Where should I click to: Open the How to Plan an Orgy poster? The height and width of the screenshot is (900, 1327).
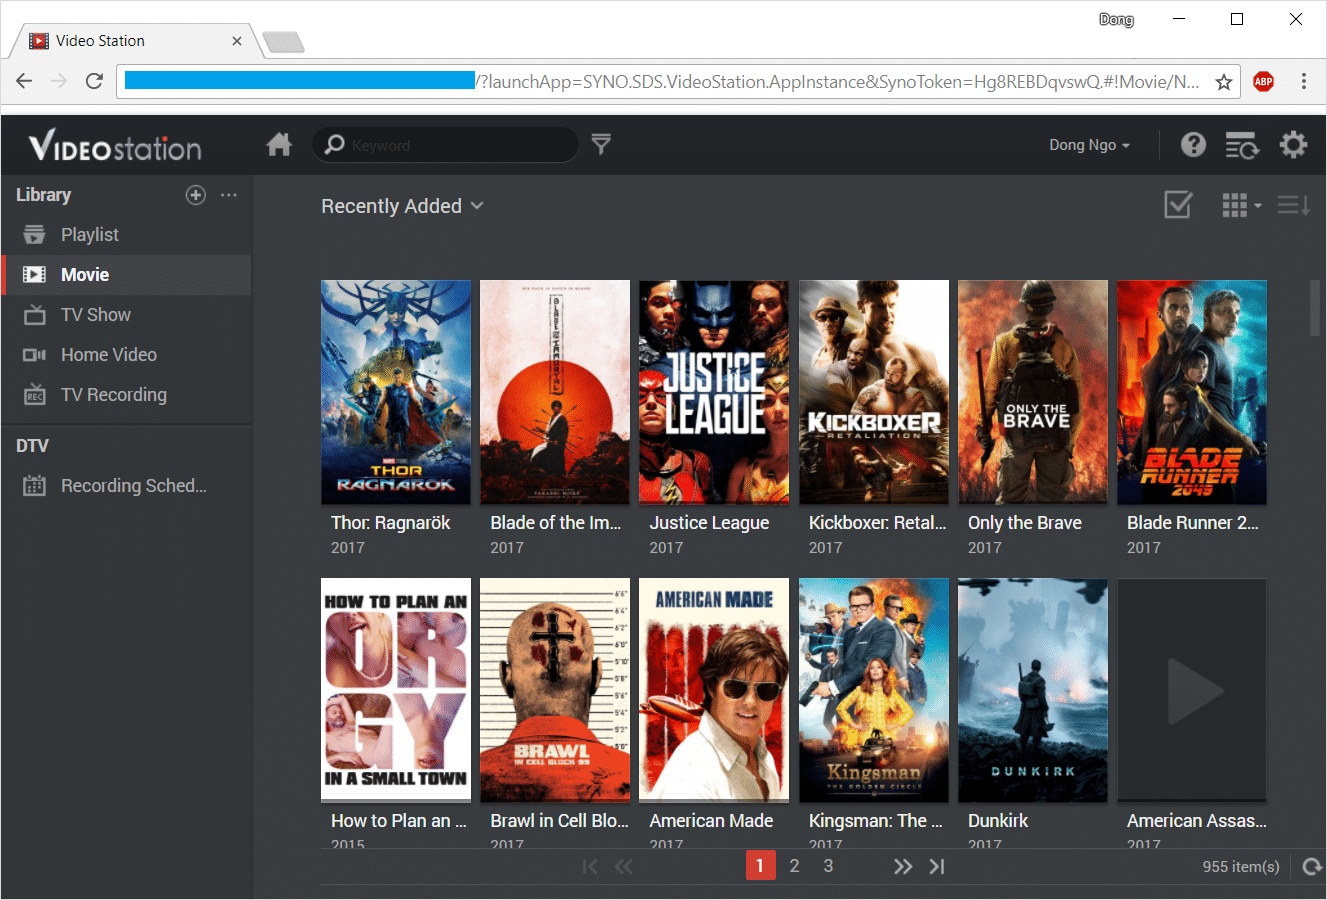coord(396,690)
